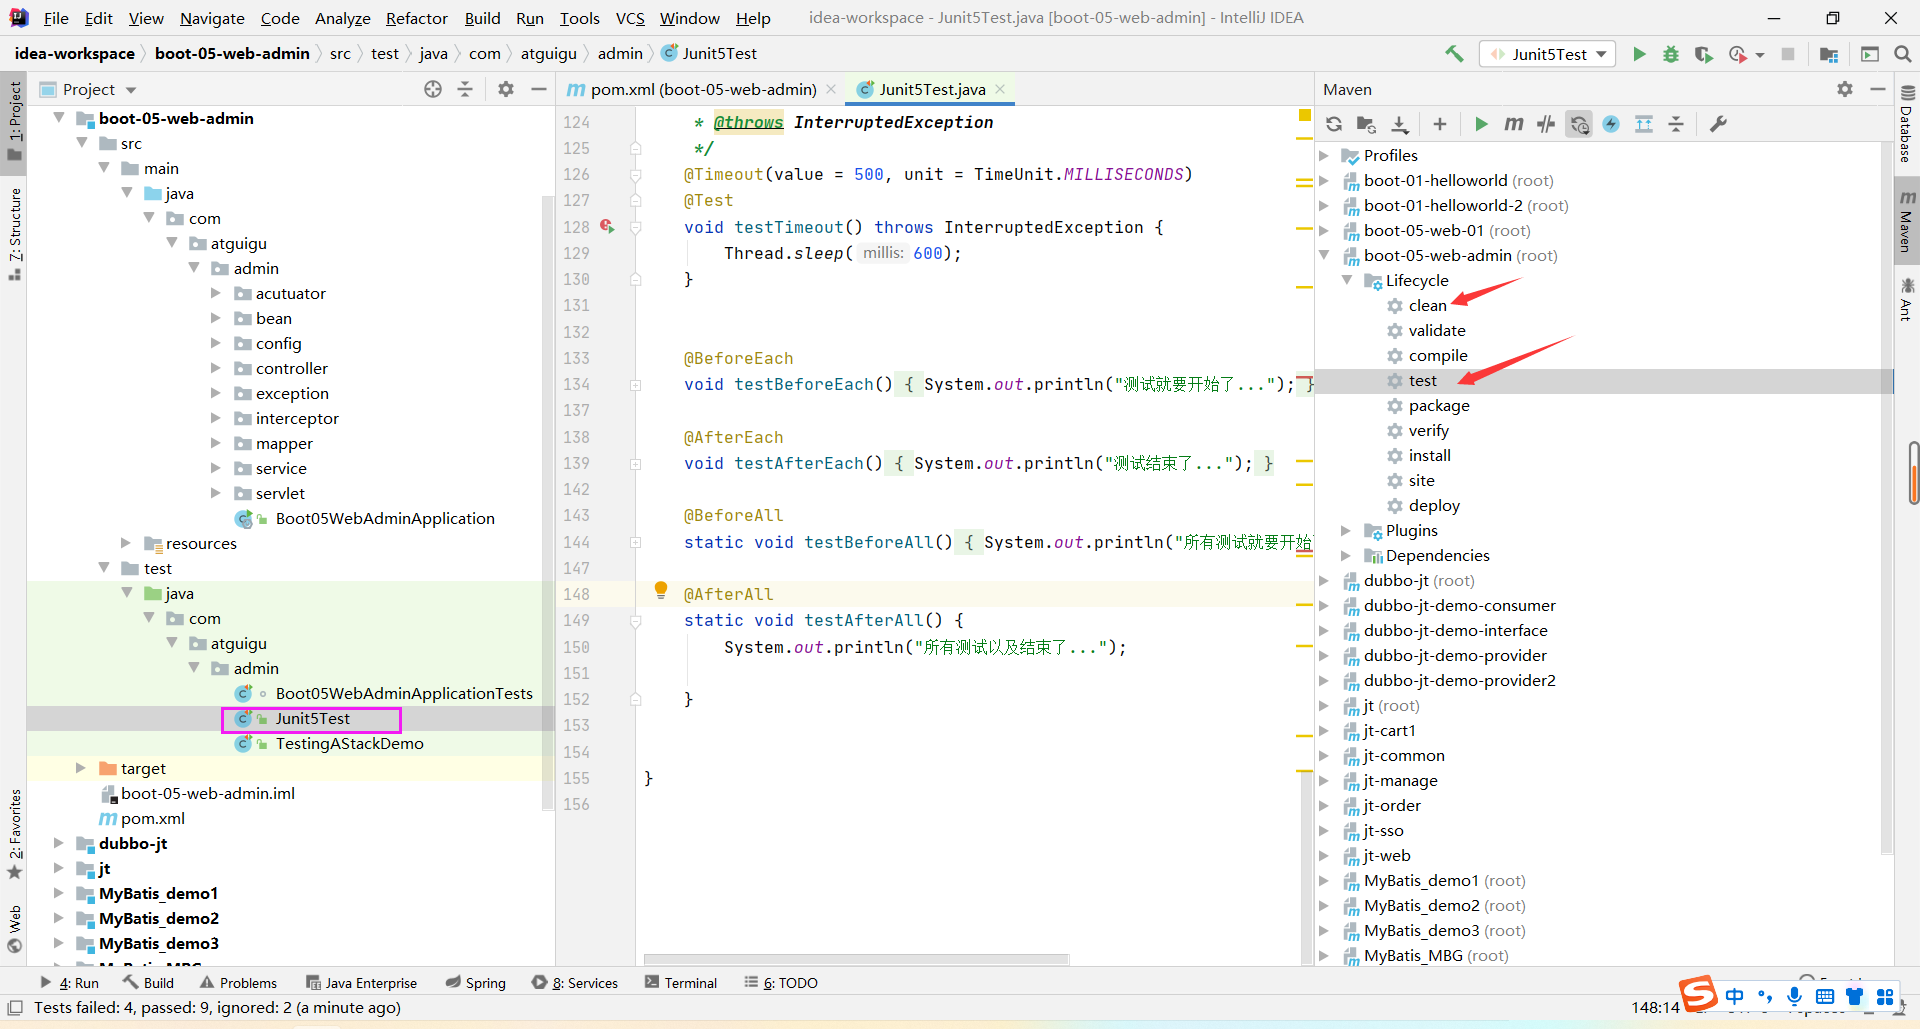Click the green Debug bug icon
This screenshot has height=1029, width=1920.
point(1670,54)
